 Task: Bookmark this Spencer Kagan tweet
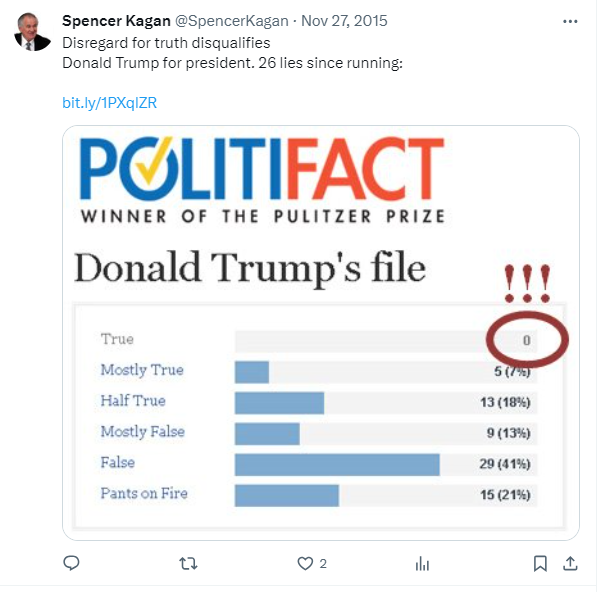point(540,563)
